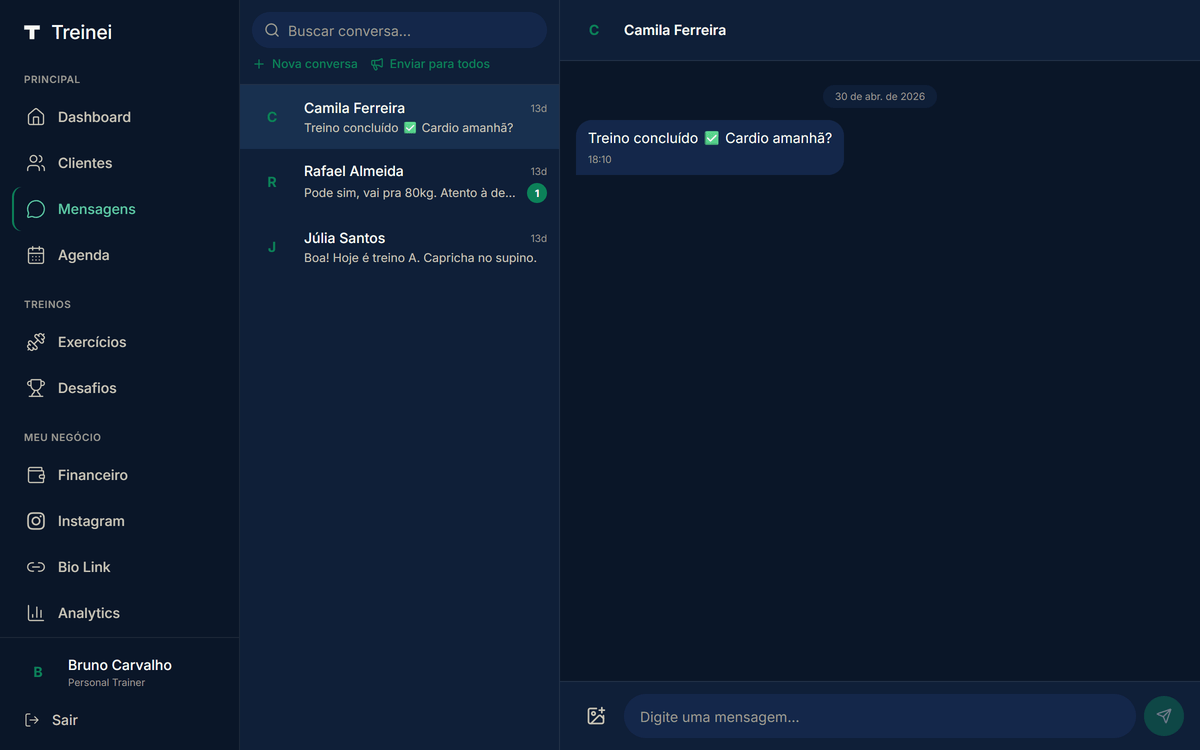Focus the Buscar conversa search field
Viewport: 1200px width, 750px height.
click(399, 31)
